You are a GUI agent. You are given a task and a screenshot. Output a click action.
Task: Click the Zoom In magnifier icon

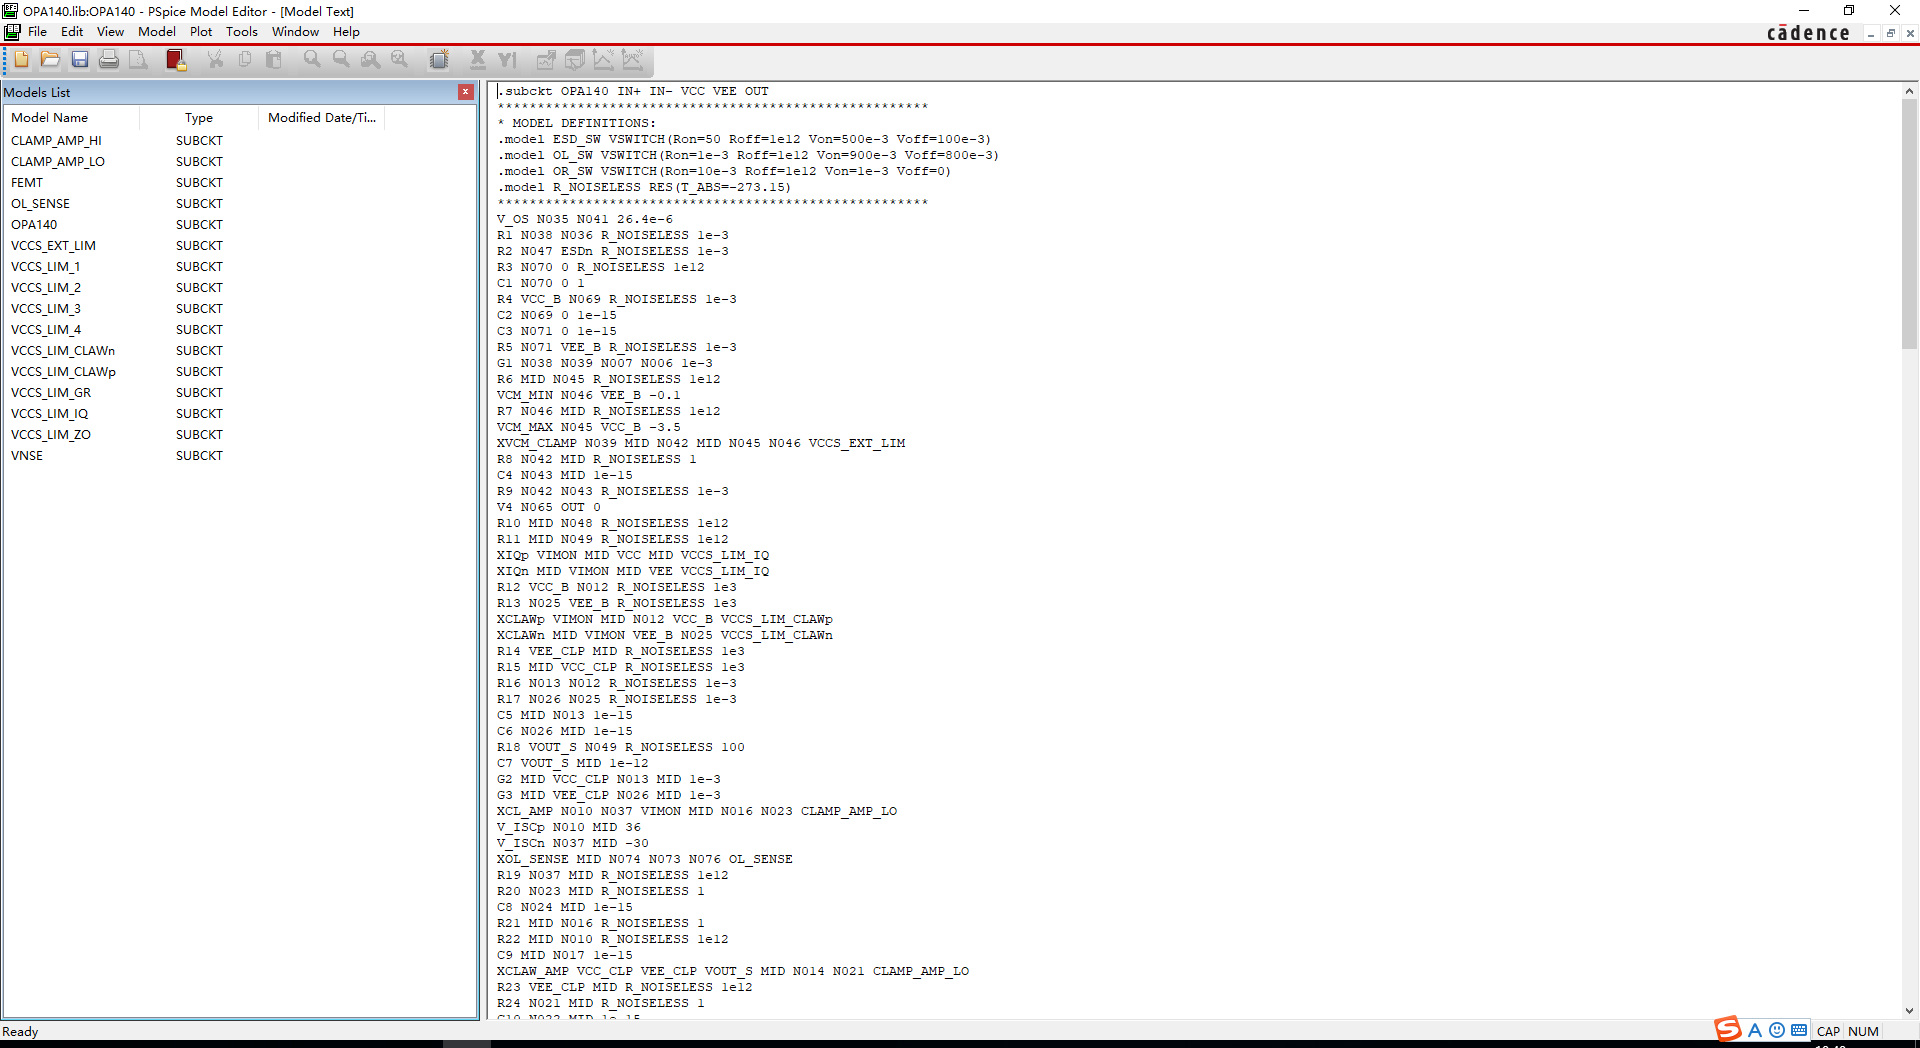[312, 60]
